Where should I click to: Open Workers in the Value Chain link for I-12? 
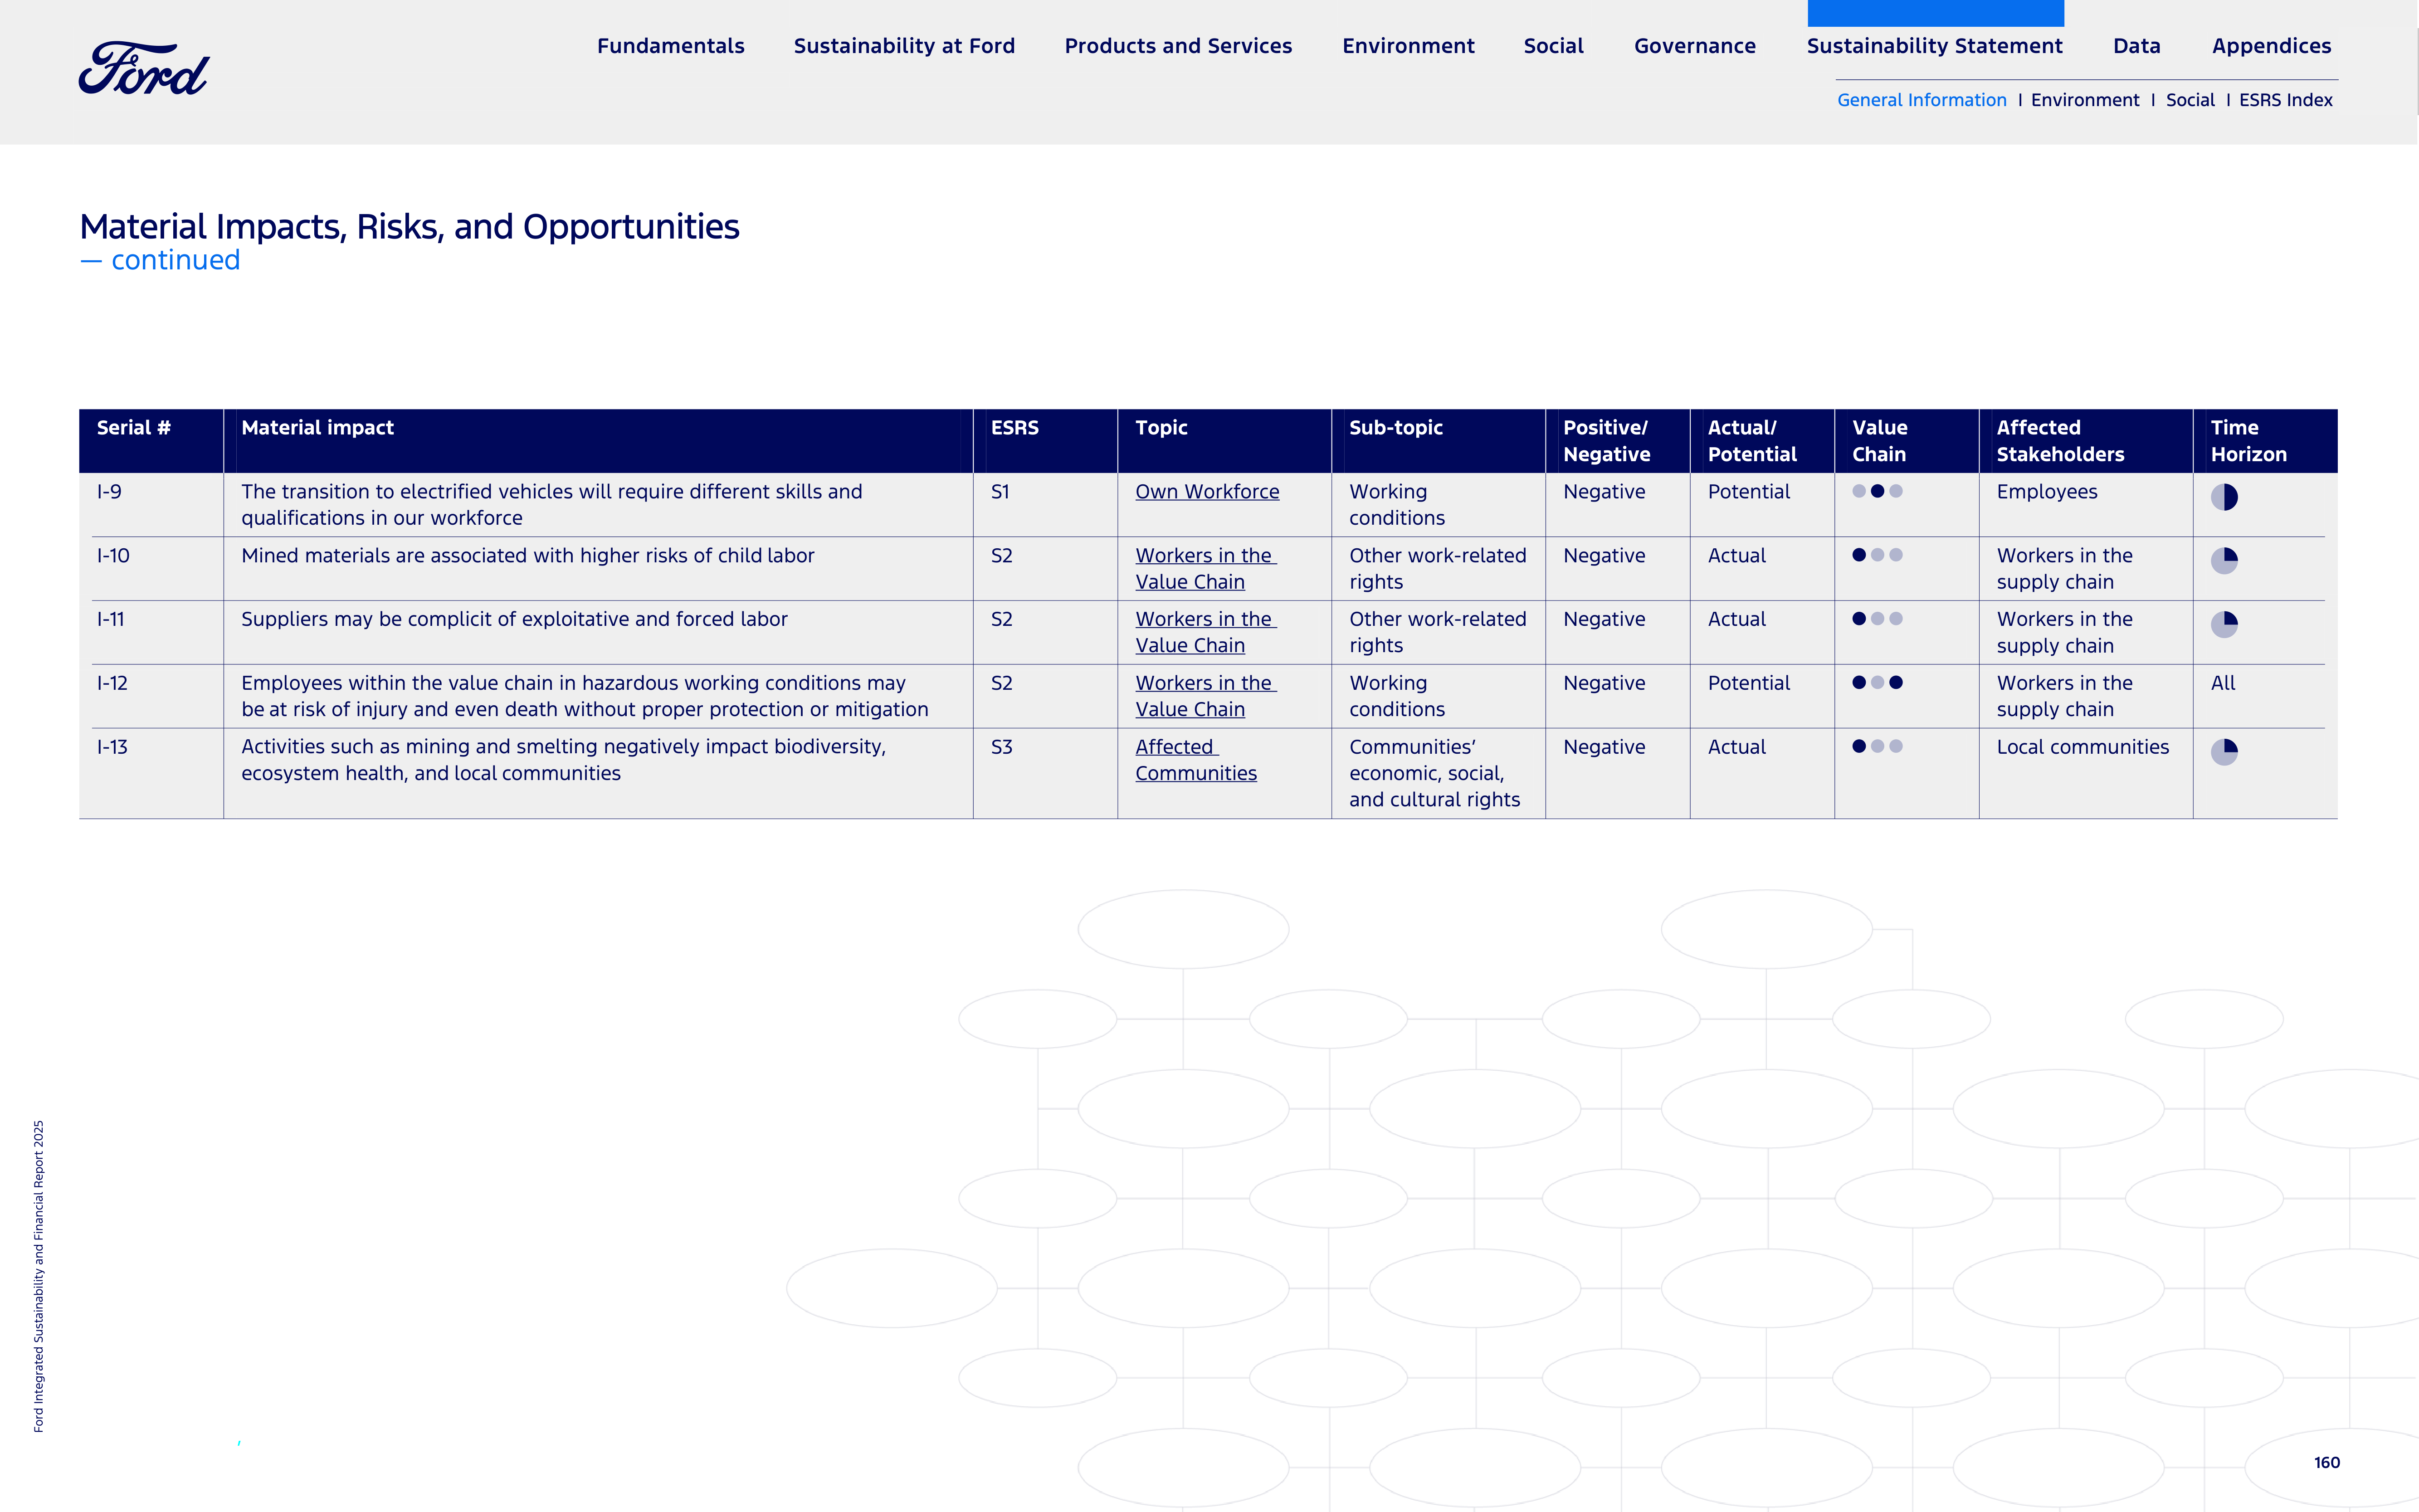pyautogui.click(x=1205, y=696)
